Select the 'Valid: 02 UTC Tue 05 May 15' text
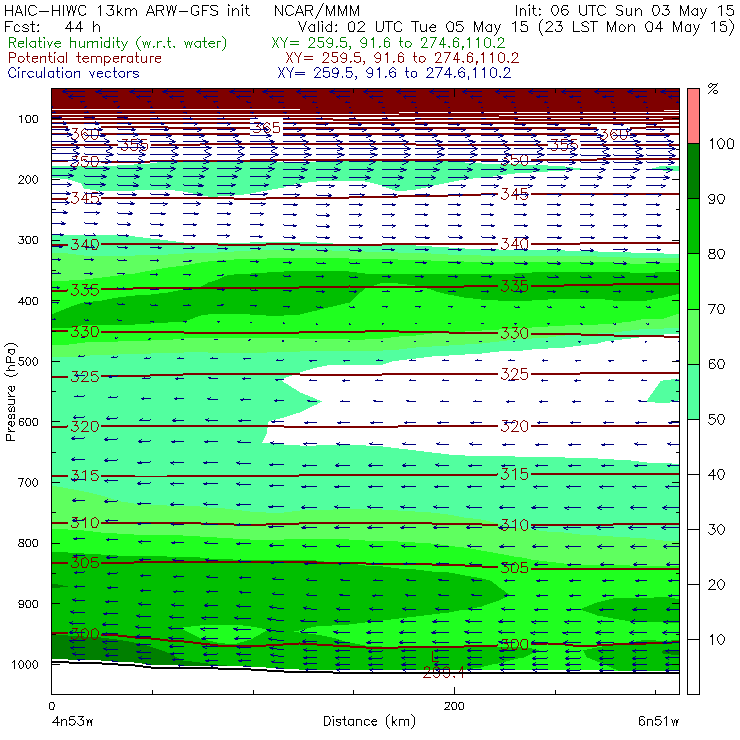This screenshot has width=740, height=740. [x=413, y=27]
